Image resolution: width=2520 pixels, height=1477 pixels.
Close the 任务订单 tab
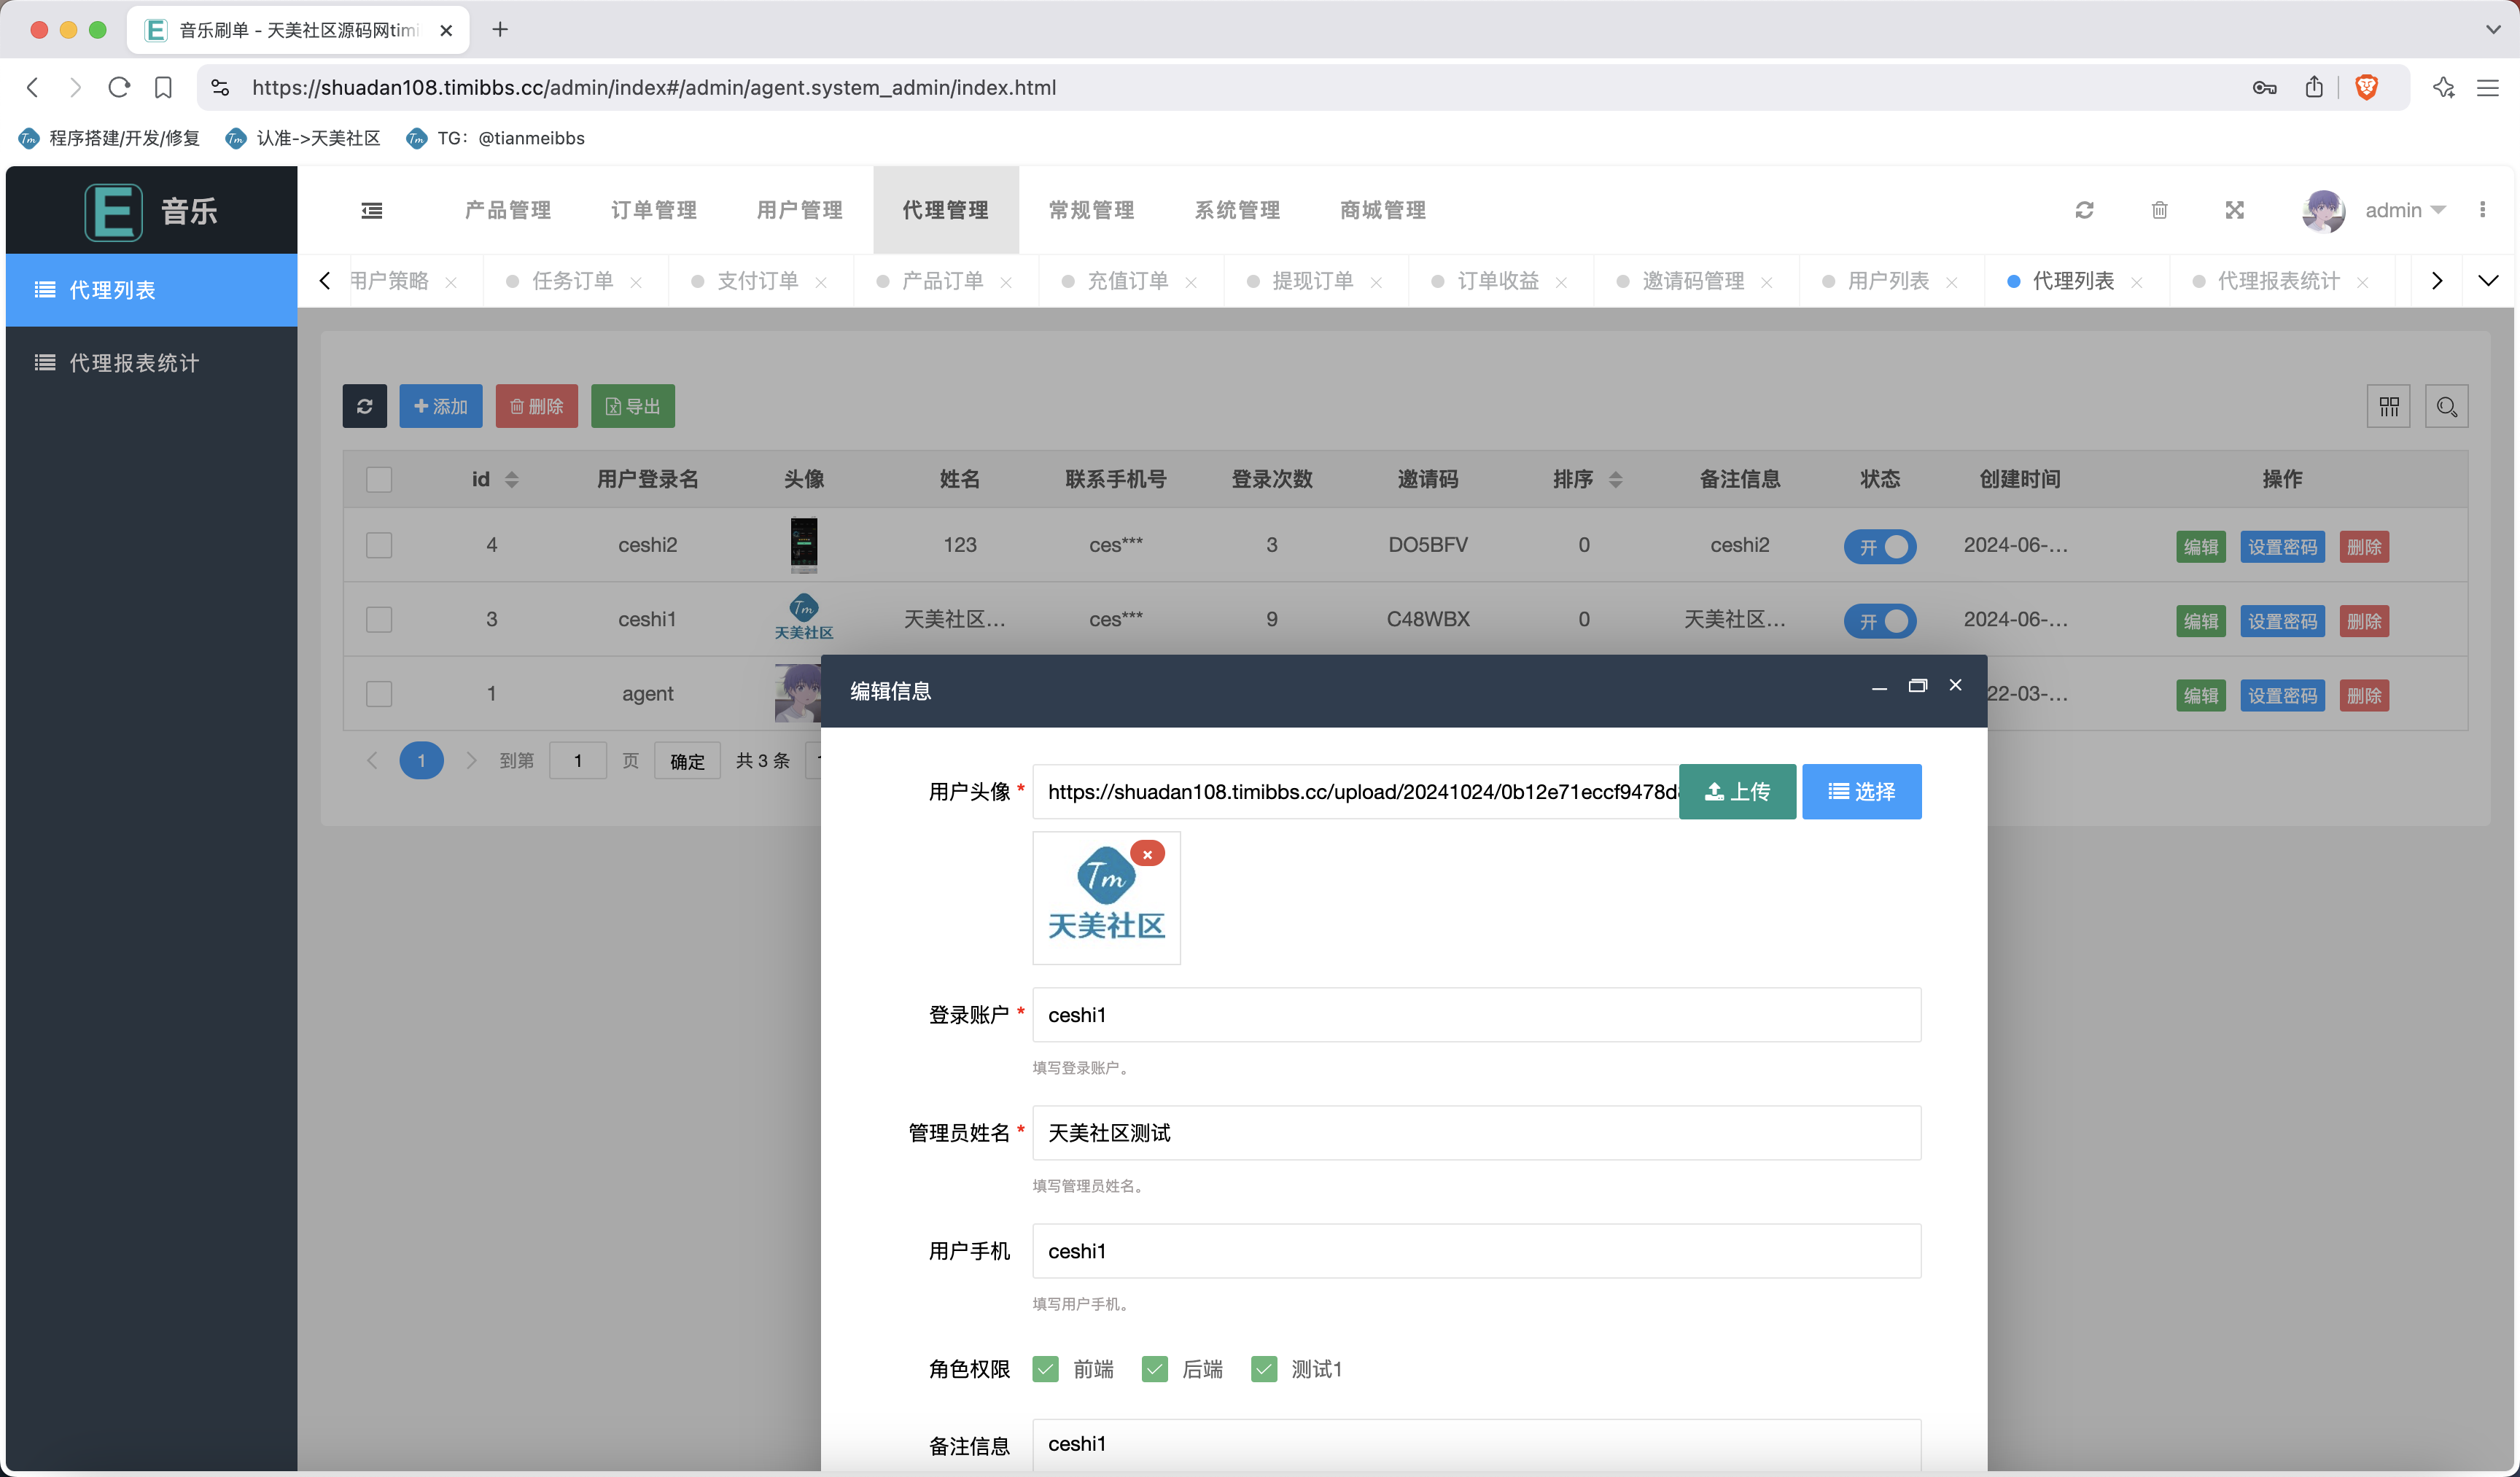point(636,283)
